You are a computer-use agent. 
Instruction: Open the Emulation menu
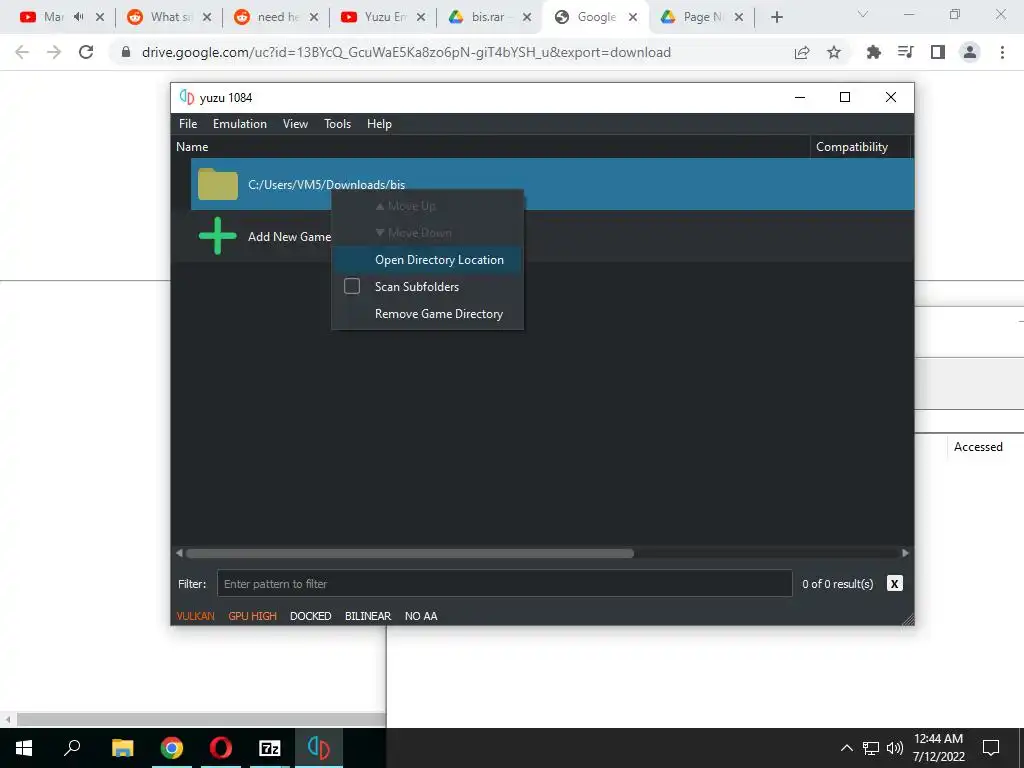(x=240, y=123)
